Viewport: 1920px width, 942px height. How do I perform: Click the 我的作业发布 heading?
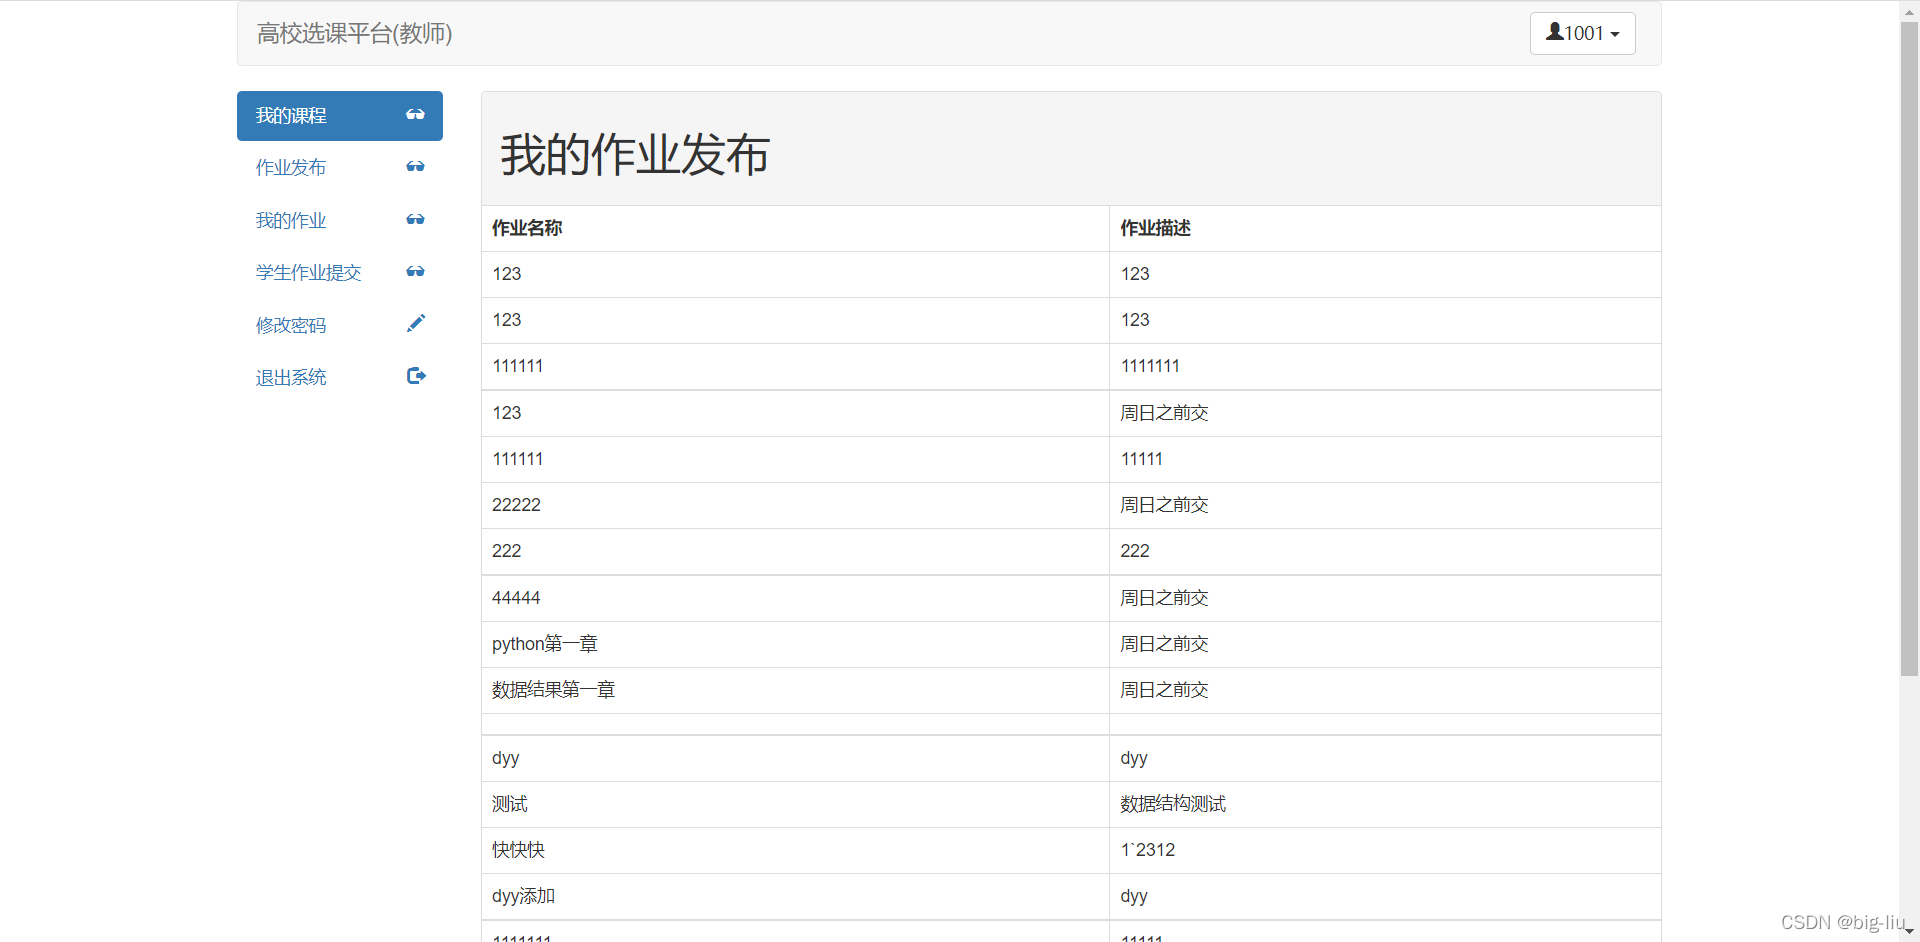[635, 155]
